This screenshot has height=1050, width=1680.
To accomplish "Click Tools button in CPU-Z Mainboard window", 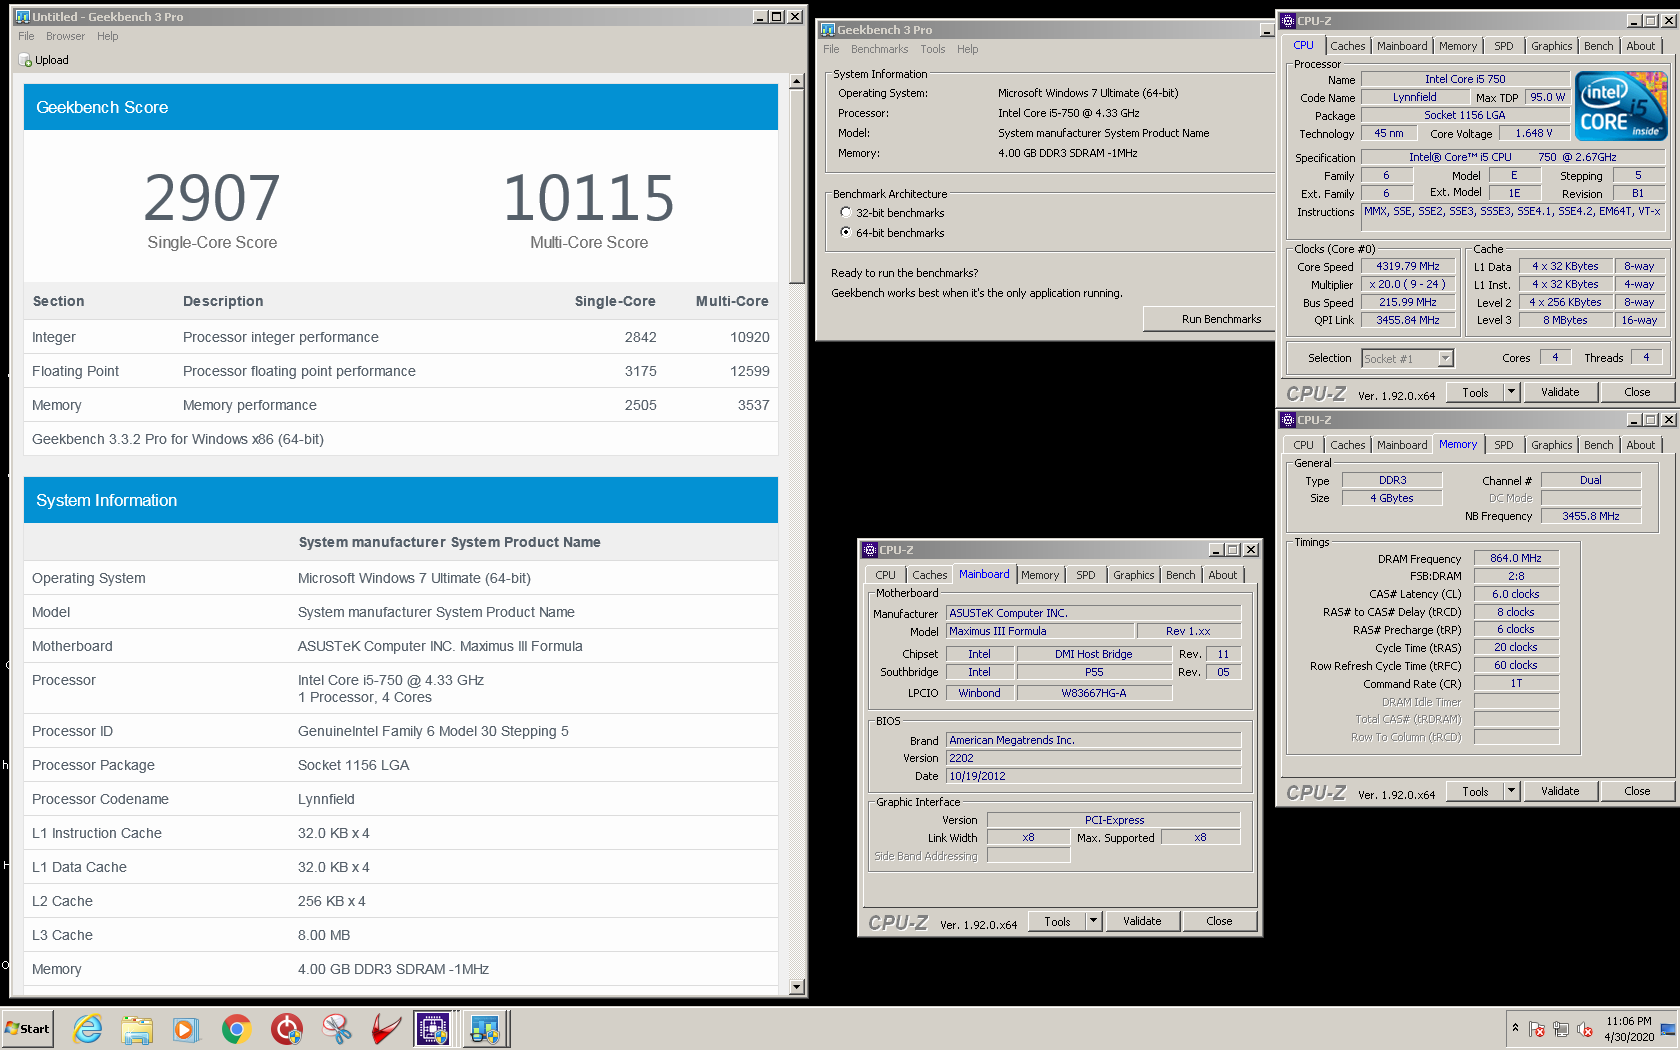I will 1057,921.
